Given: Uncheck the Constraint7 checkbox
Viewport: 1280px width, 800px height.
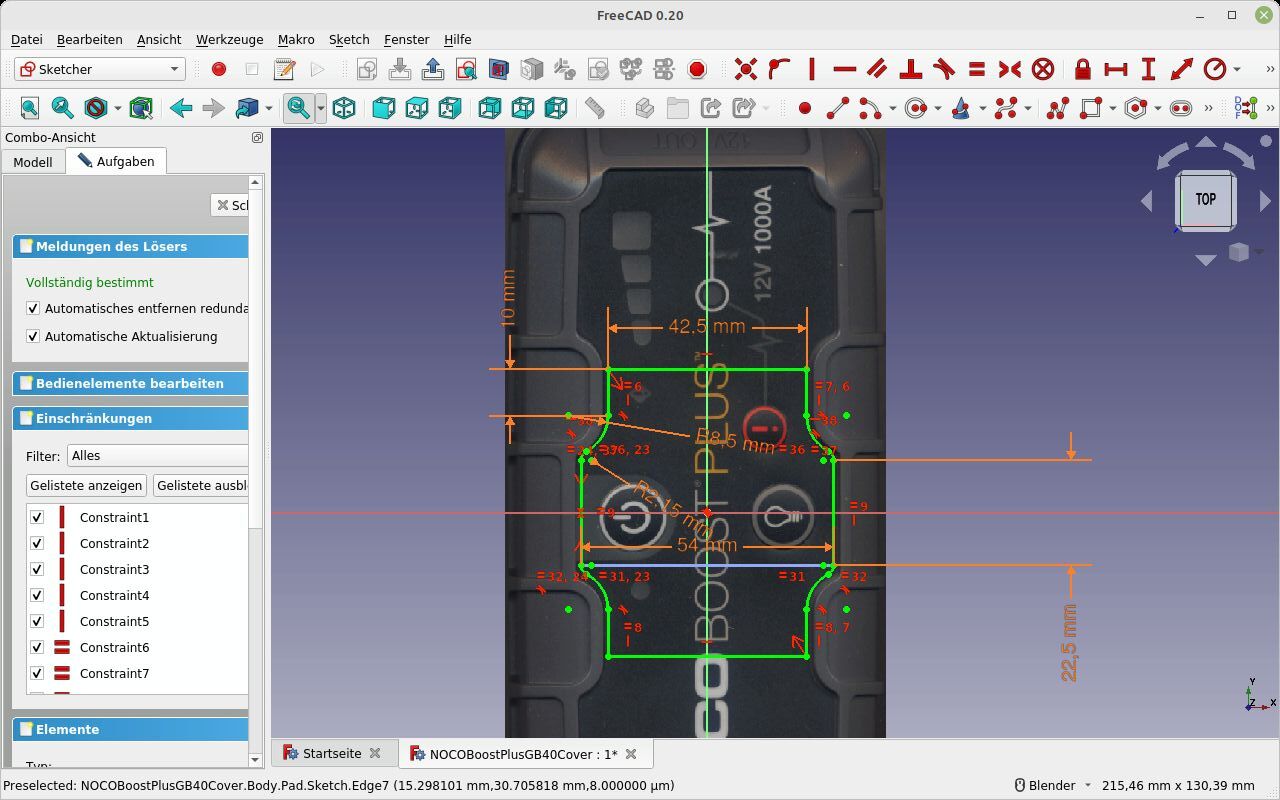Looking at the screenshot, I should click(37, 673).
